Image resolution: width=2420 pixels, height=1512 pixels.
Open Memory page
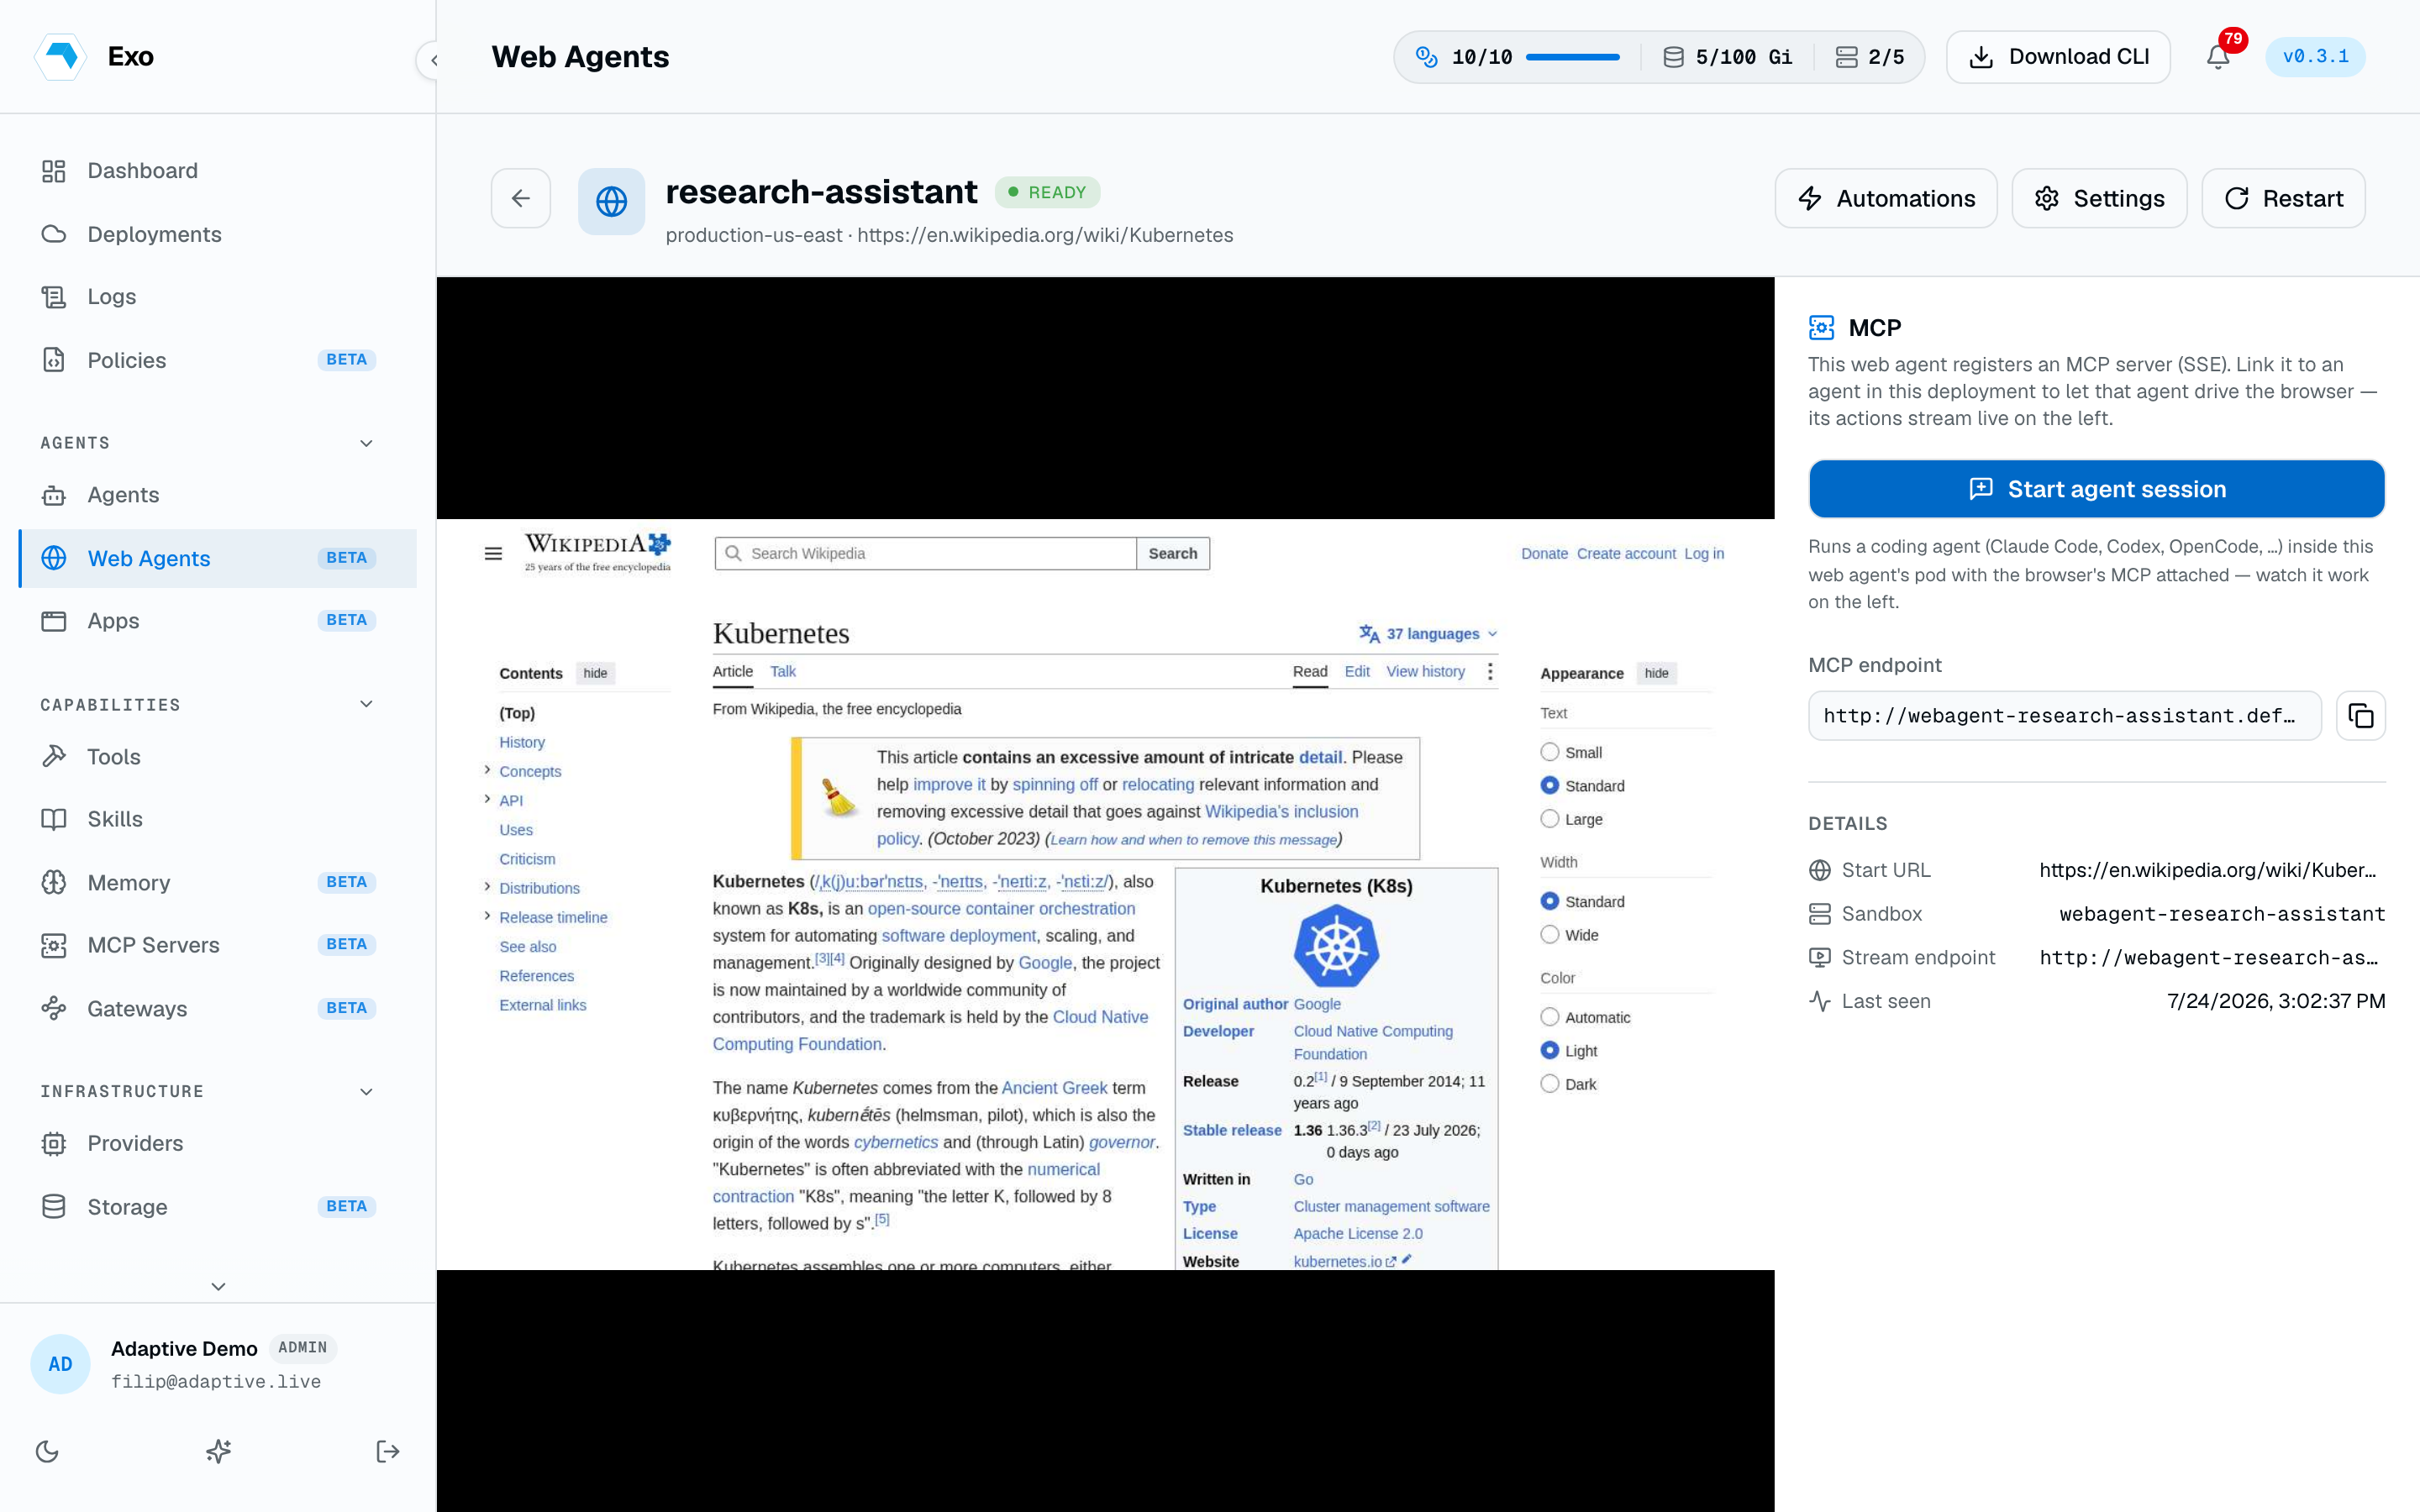pyautogui.click(x=218, y=883)
